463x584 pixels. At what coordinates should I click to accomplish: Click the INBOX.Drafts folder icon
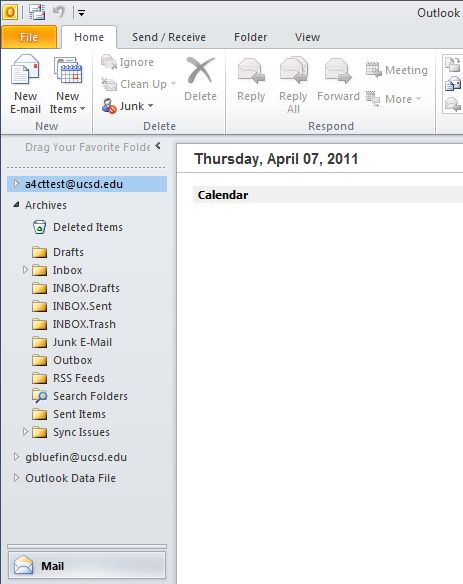(39, 288)
